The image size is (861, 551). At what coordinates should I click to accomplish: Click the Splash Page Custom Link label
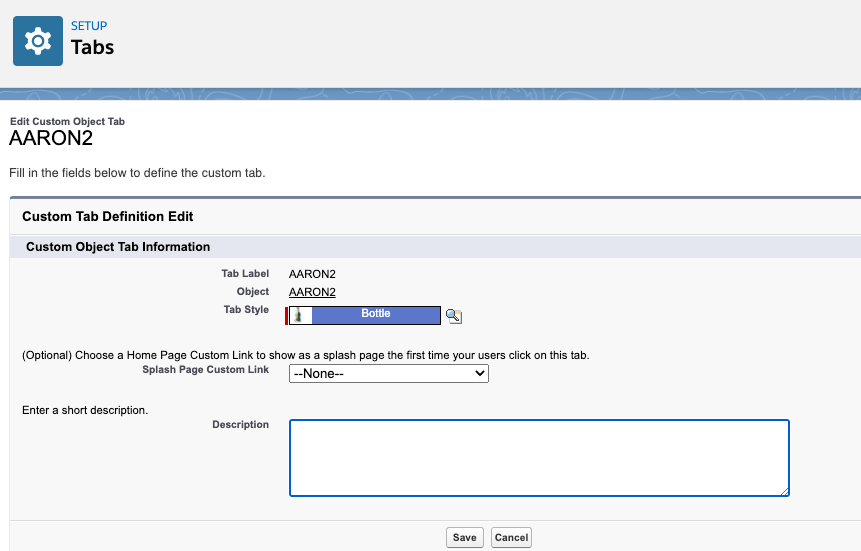pyautogui.click(x=205, y=370)
